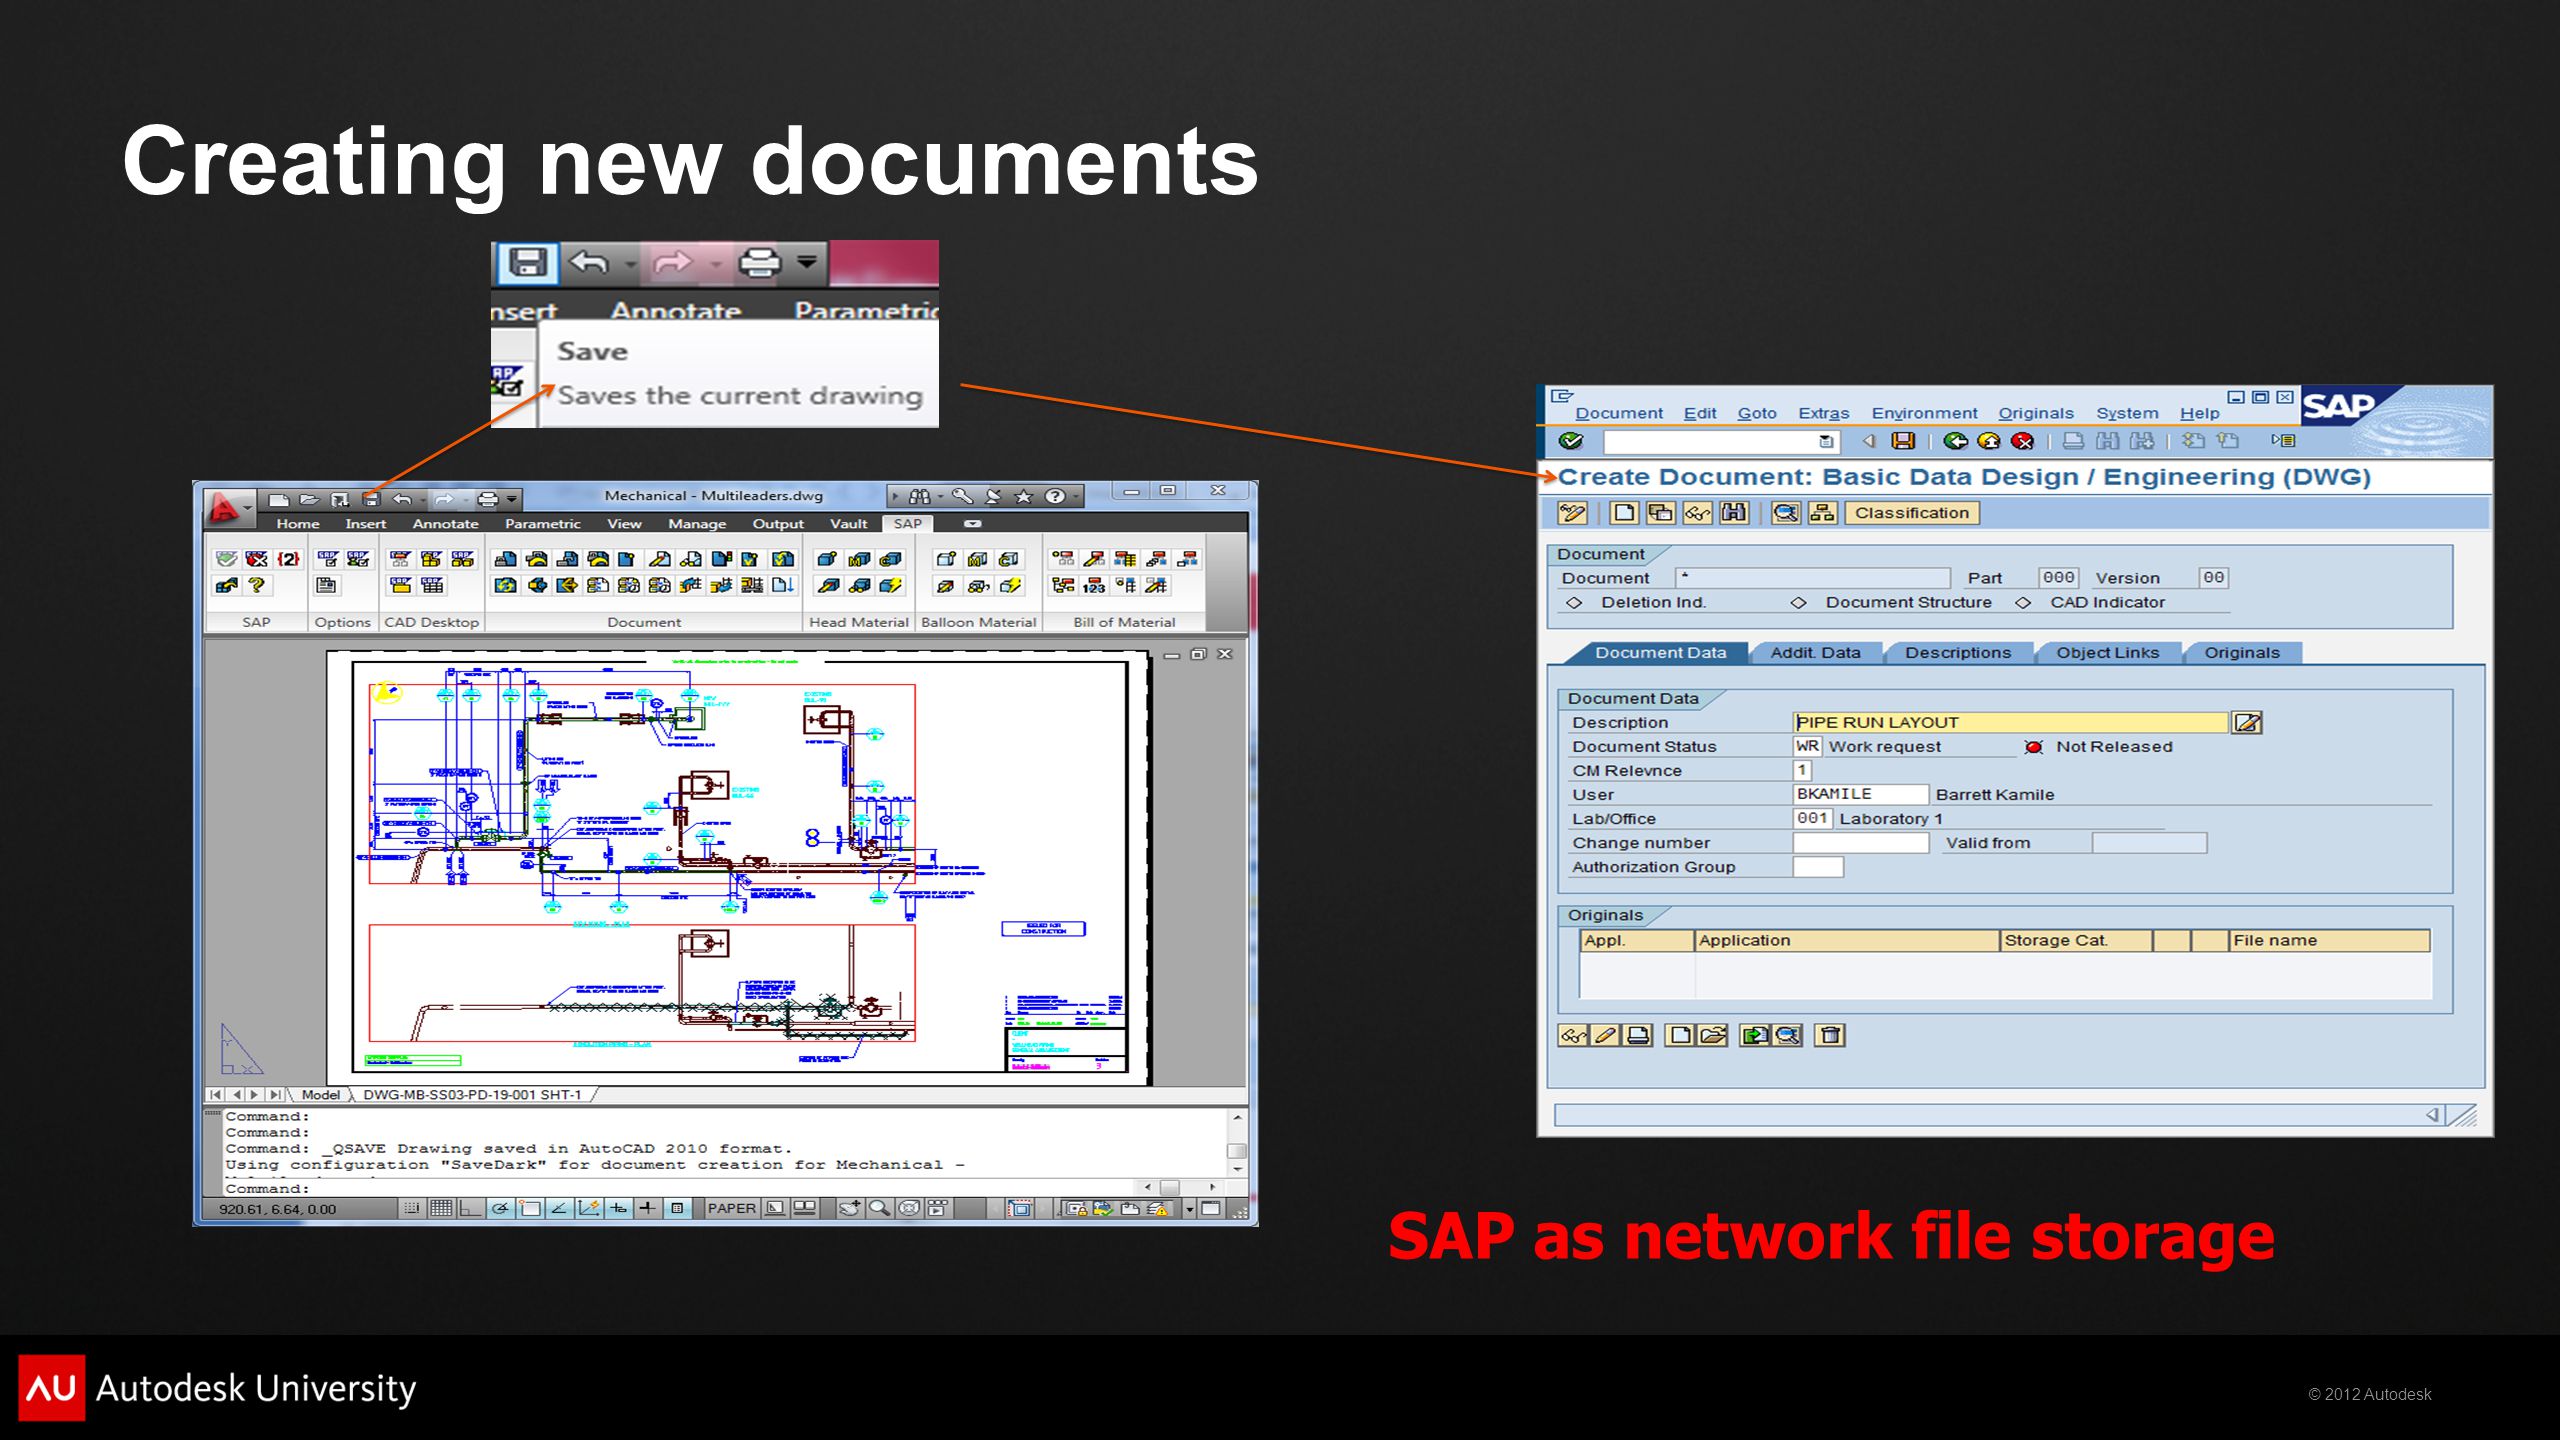Click the long text editor icon beside Description field
This screenshot has height=1440, width=2560.
point(2246,722)
